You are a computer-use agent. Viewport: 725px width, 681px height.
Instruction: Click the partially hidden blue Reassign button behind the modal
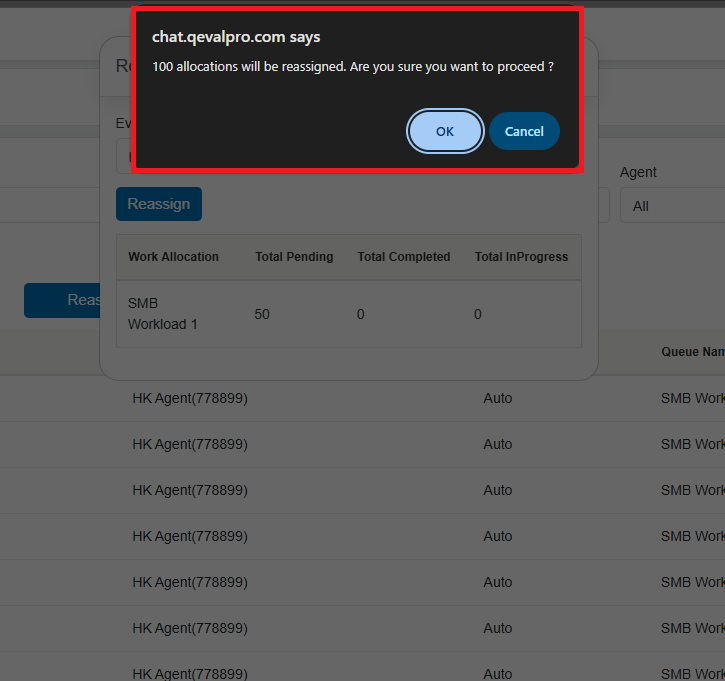62,300
